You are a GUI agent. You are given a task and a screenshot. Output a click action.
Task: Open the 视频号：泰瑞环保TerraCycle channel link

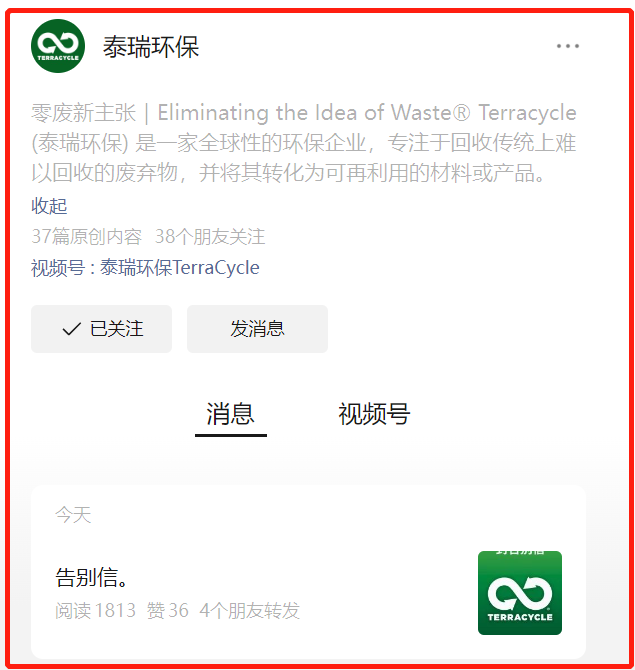click(145, 268)
